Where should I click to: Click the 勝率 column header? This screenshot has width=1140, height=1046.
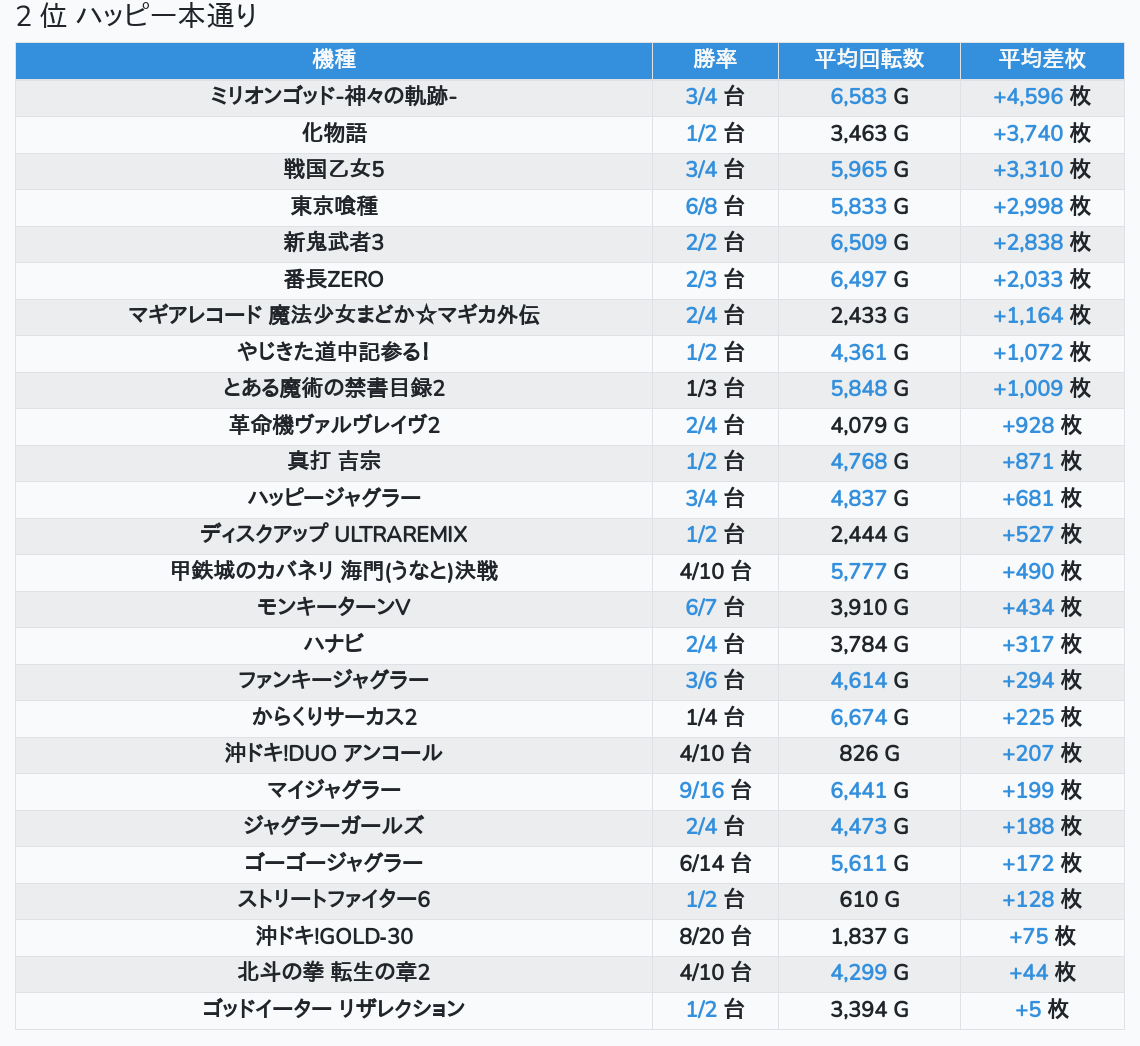coord(715,60)
